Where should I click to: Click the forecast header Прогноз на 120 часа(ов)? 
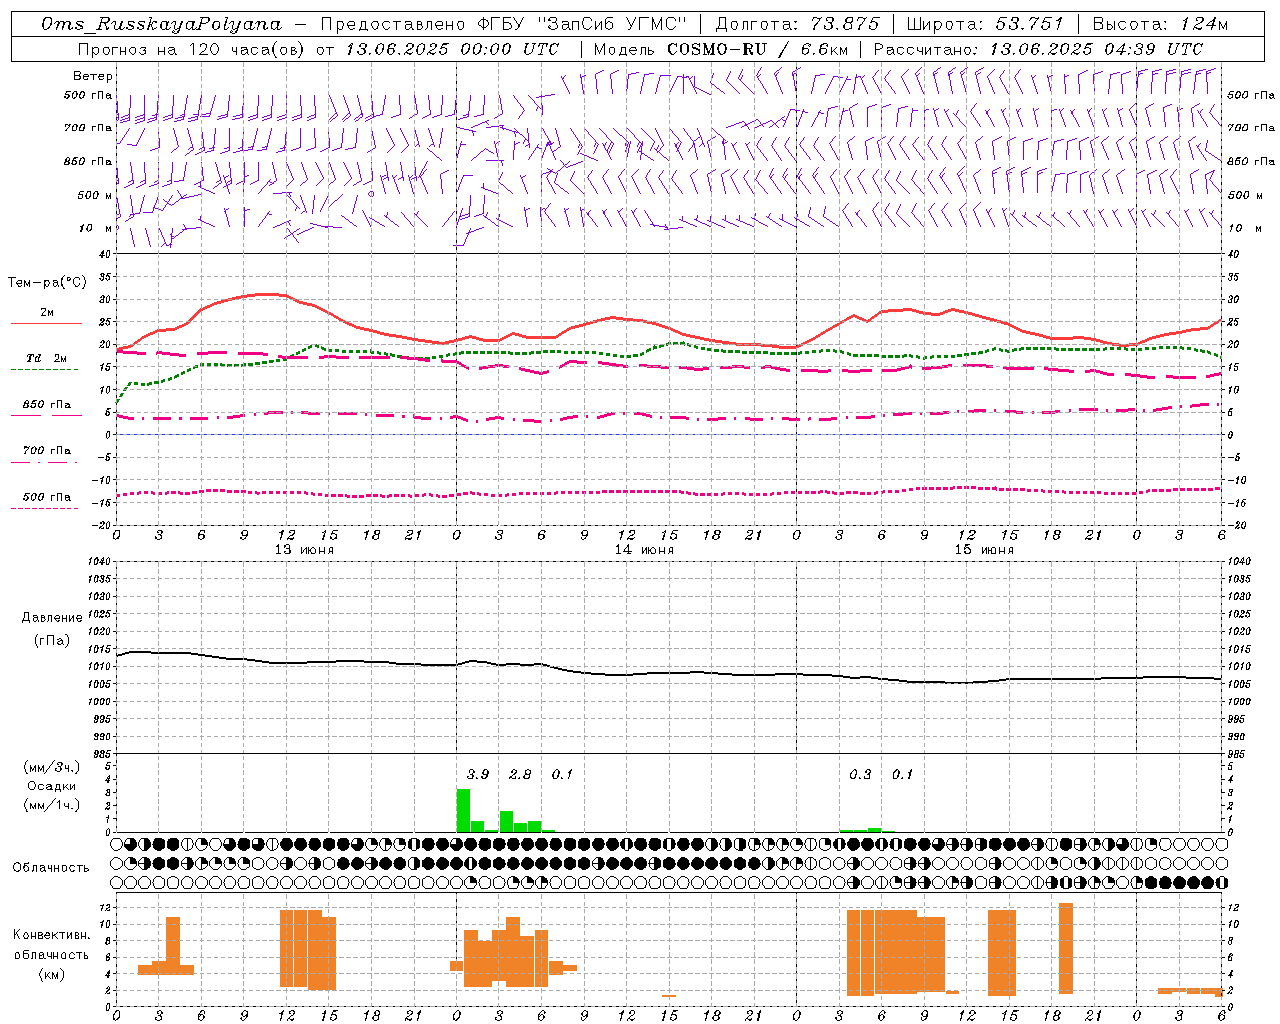(x=191, y=49)
